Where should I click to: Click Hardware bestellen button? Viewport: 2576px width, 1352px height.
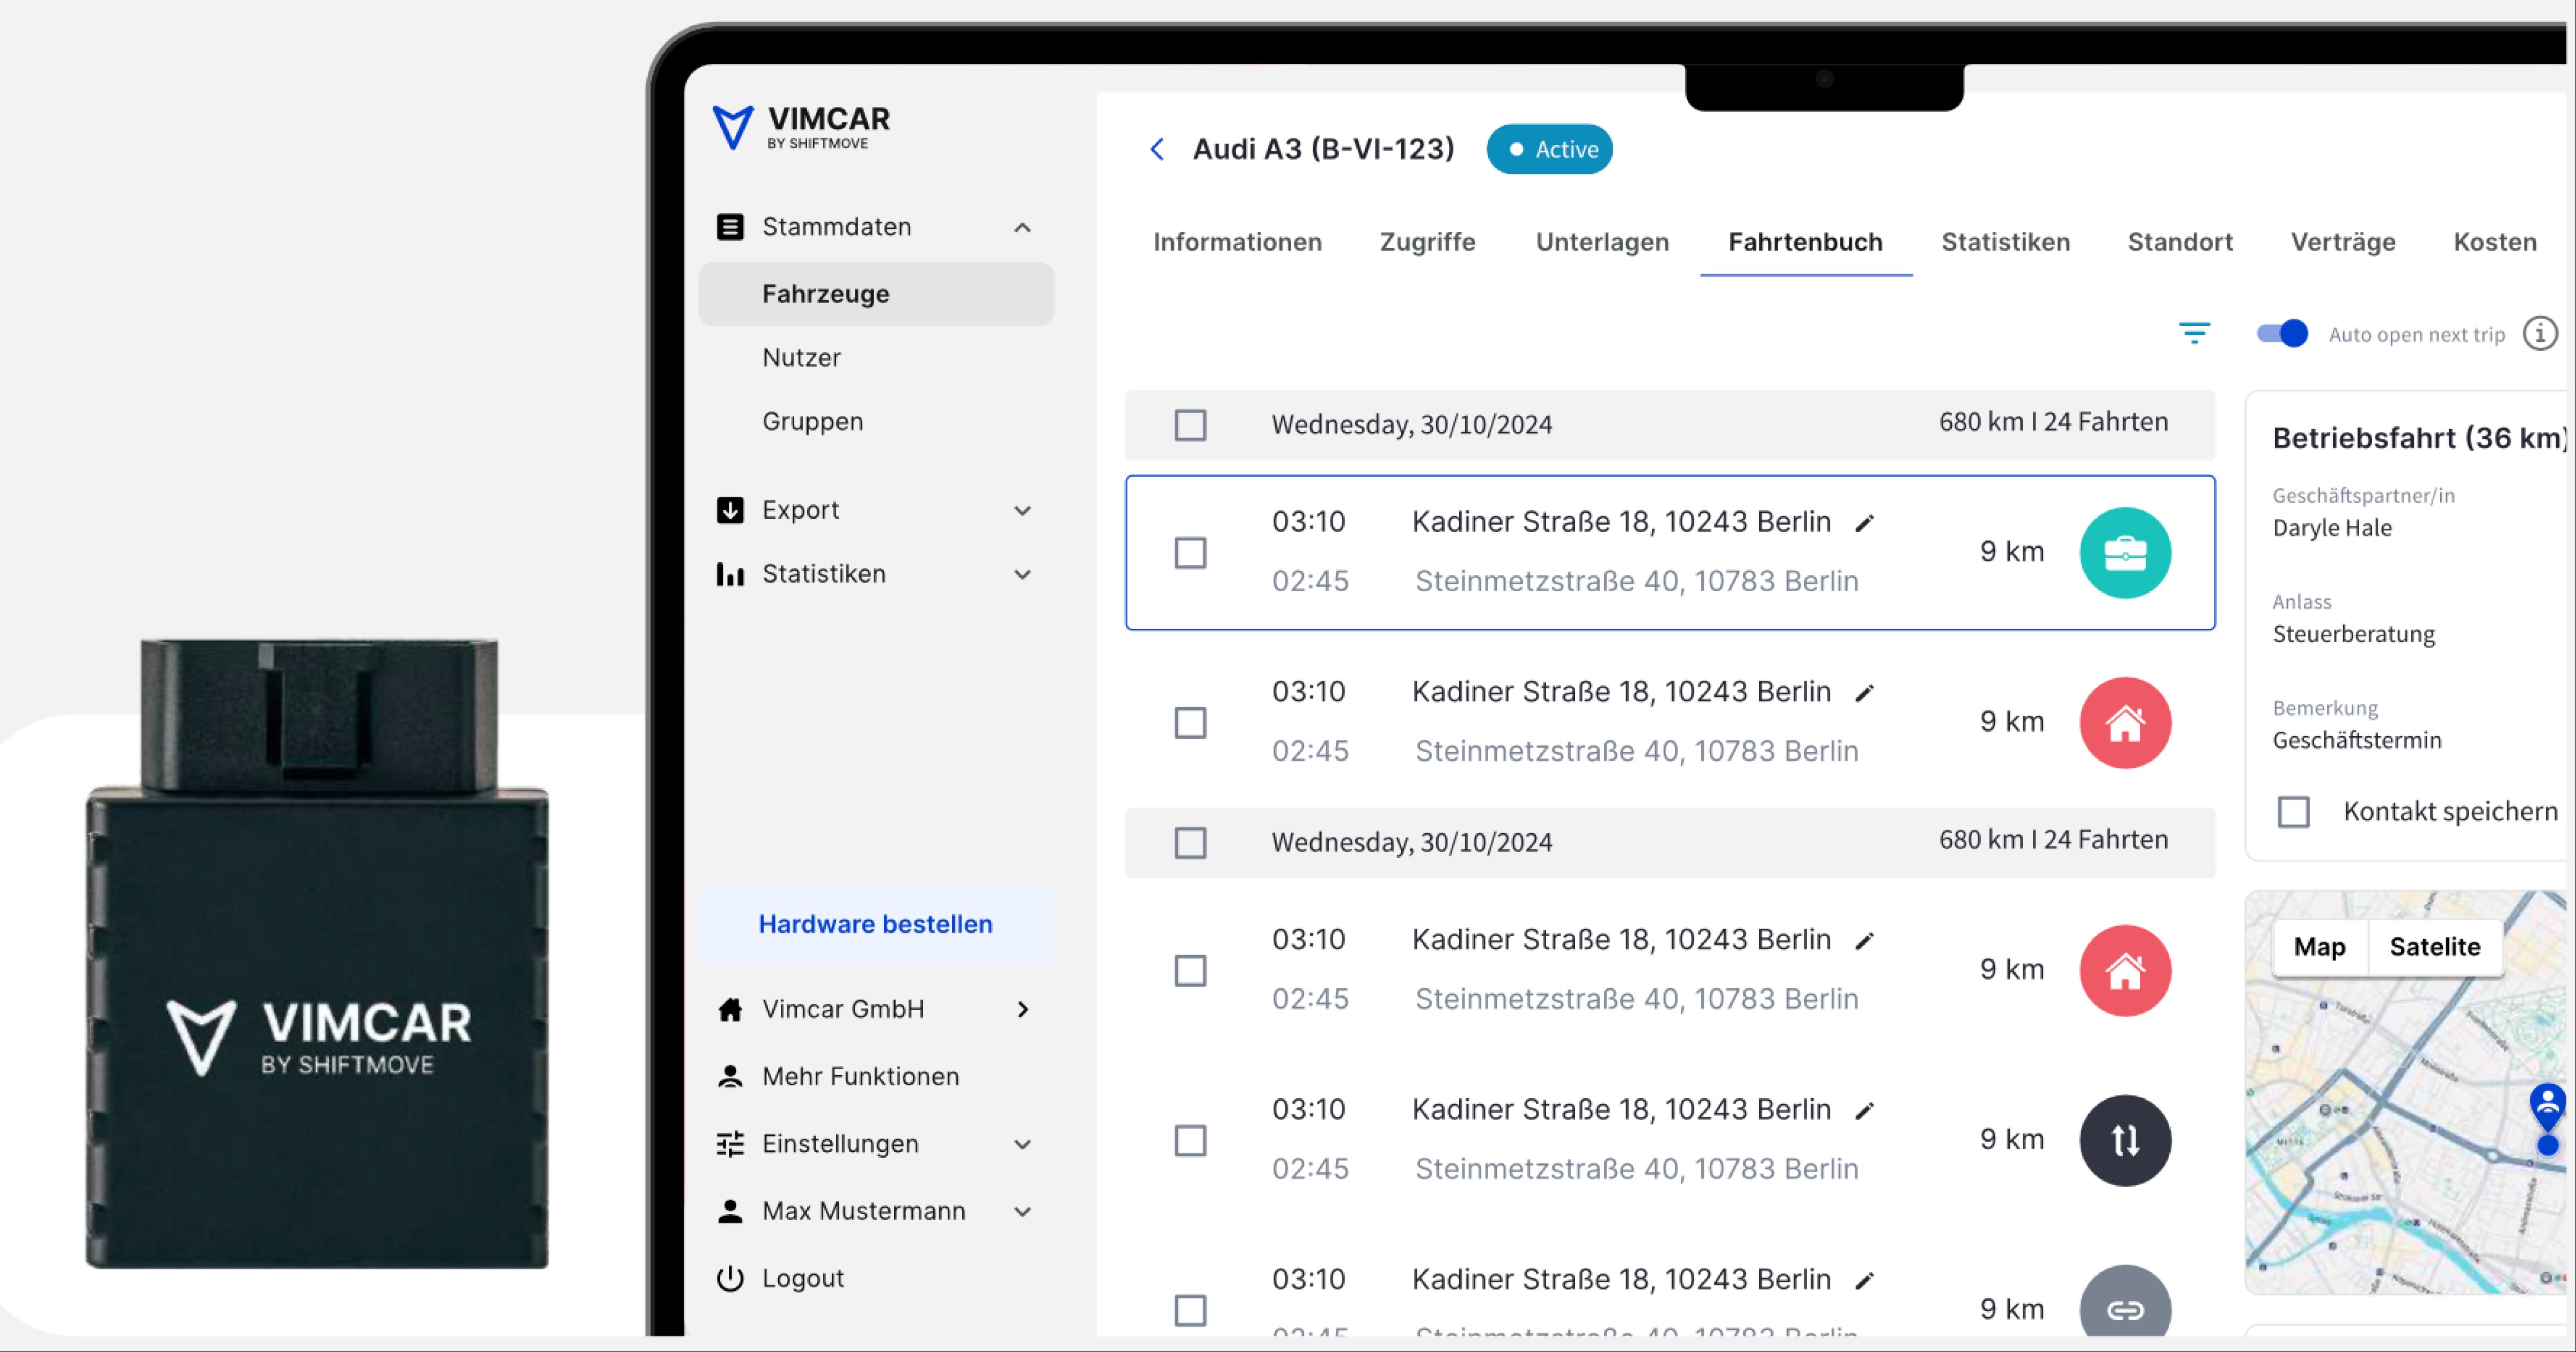(876, 924)
